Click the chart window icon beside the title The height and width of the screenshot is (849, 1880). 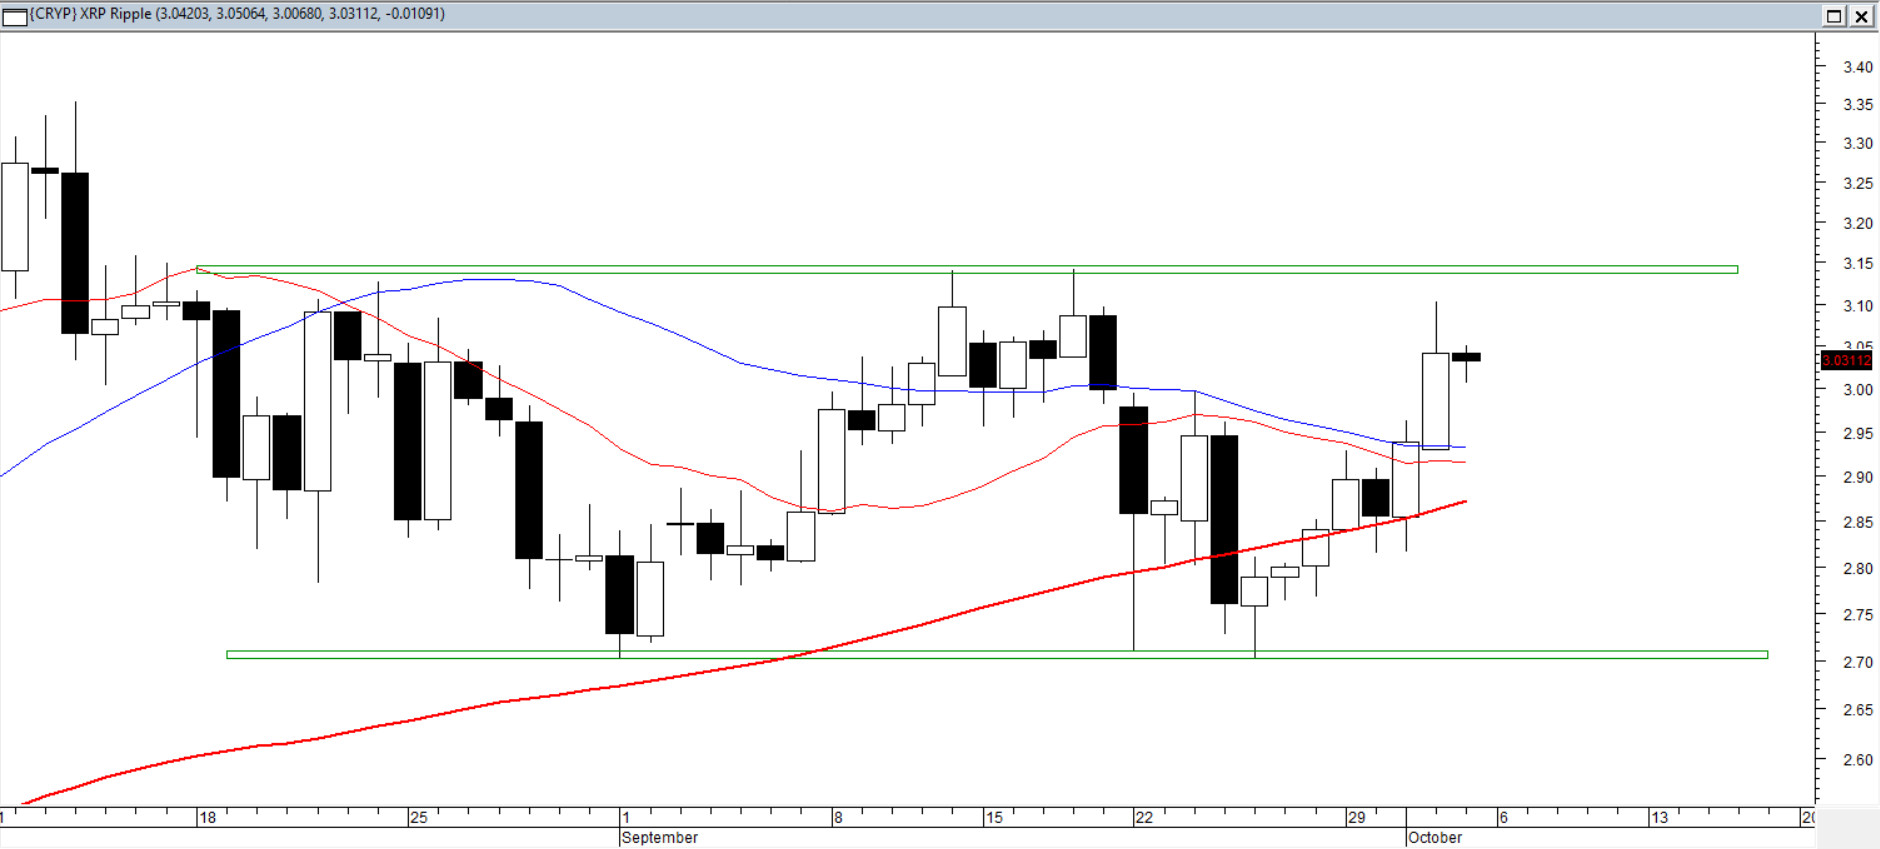[15, 16]
